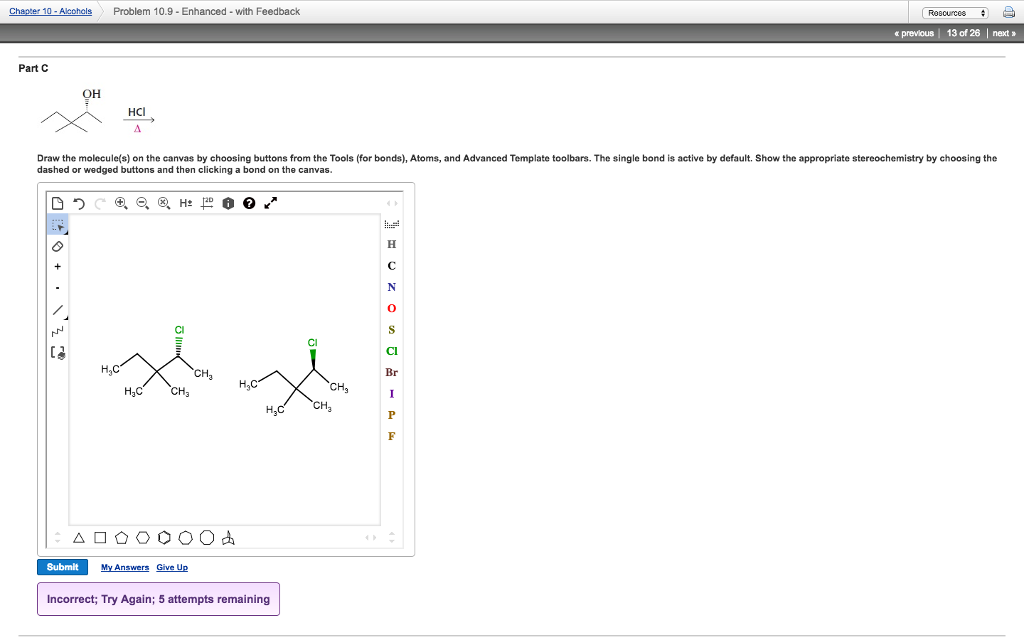Screen dimensions: 1024x640
Task: Zoom out of the drawing canvas
Action: pyautogui.click(x=143, y=202)
